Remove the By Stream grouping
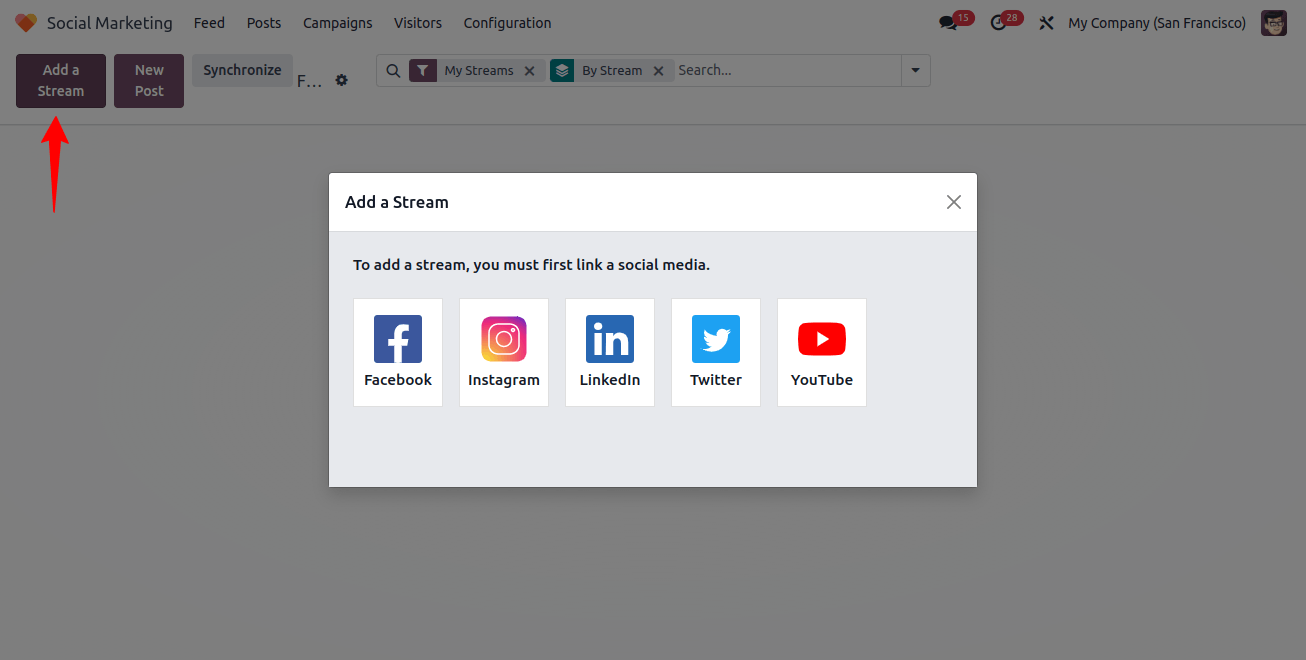This screenshot has width=1306, height=660. click(x=658, y=71)
